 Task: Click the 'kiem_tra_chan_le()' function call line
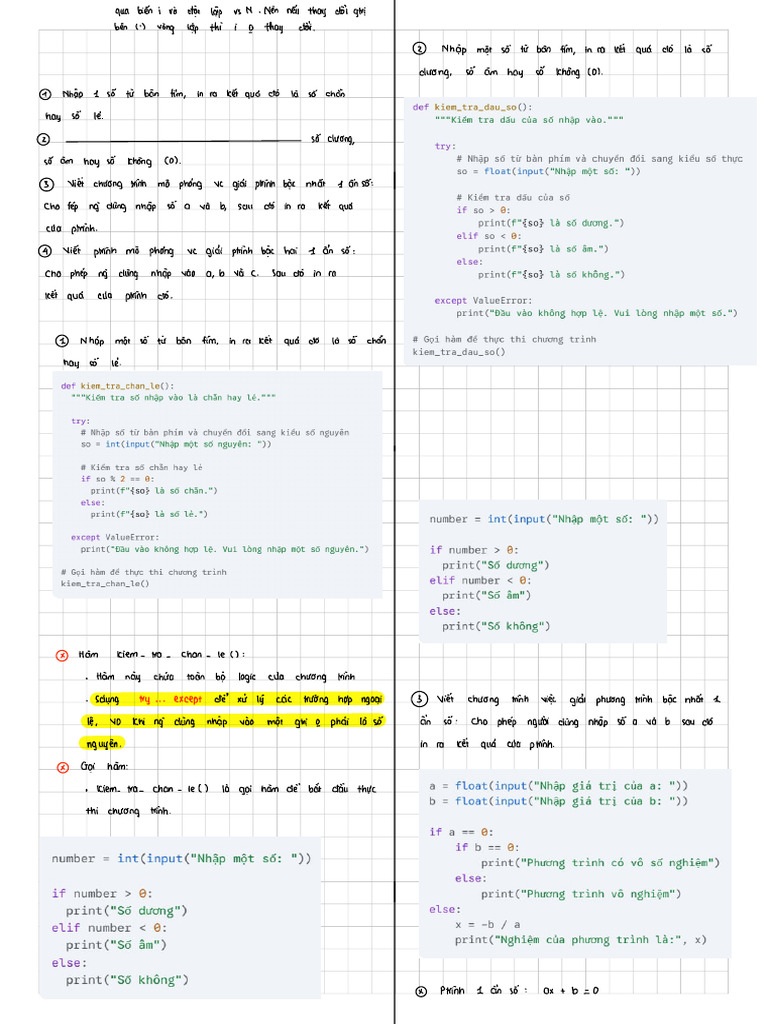(104, 583)
